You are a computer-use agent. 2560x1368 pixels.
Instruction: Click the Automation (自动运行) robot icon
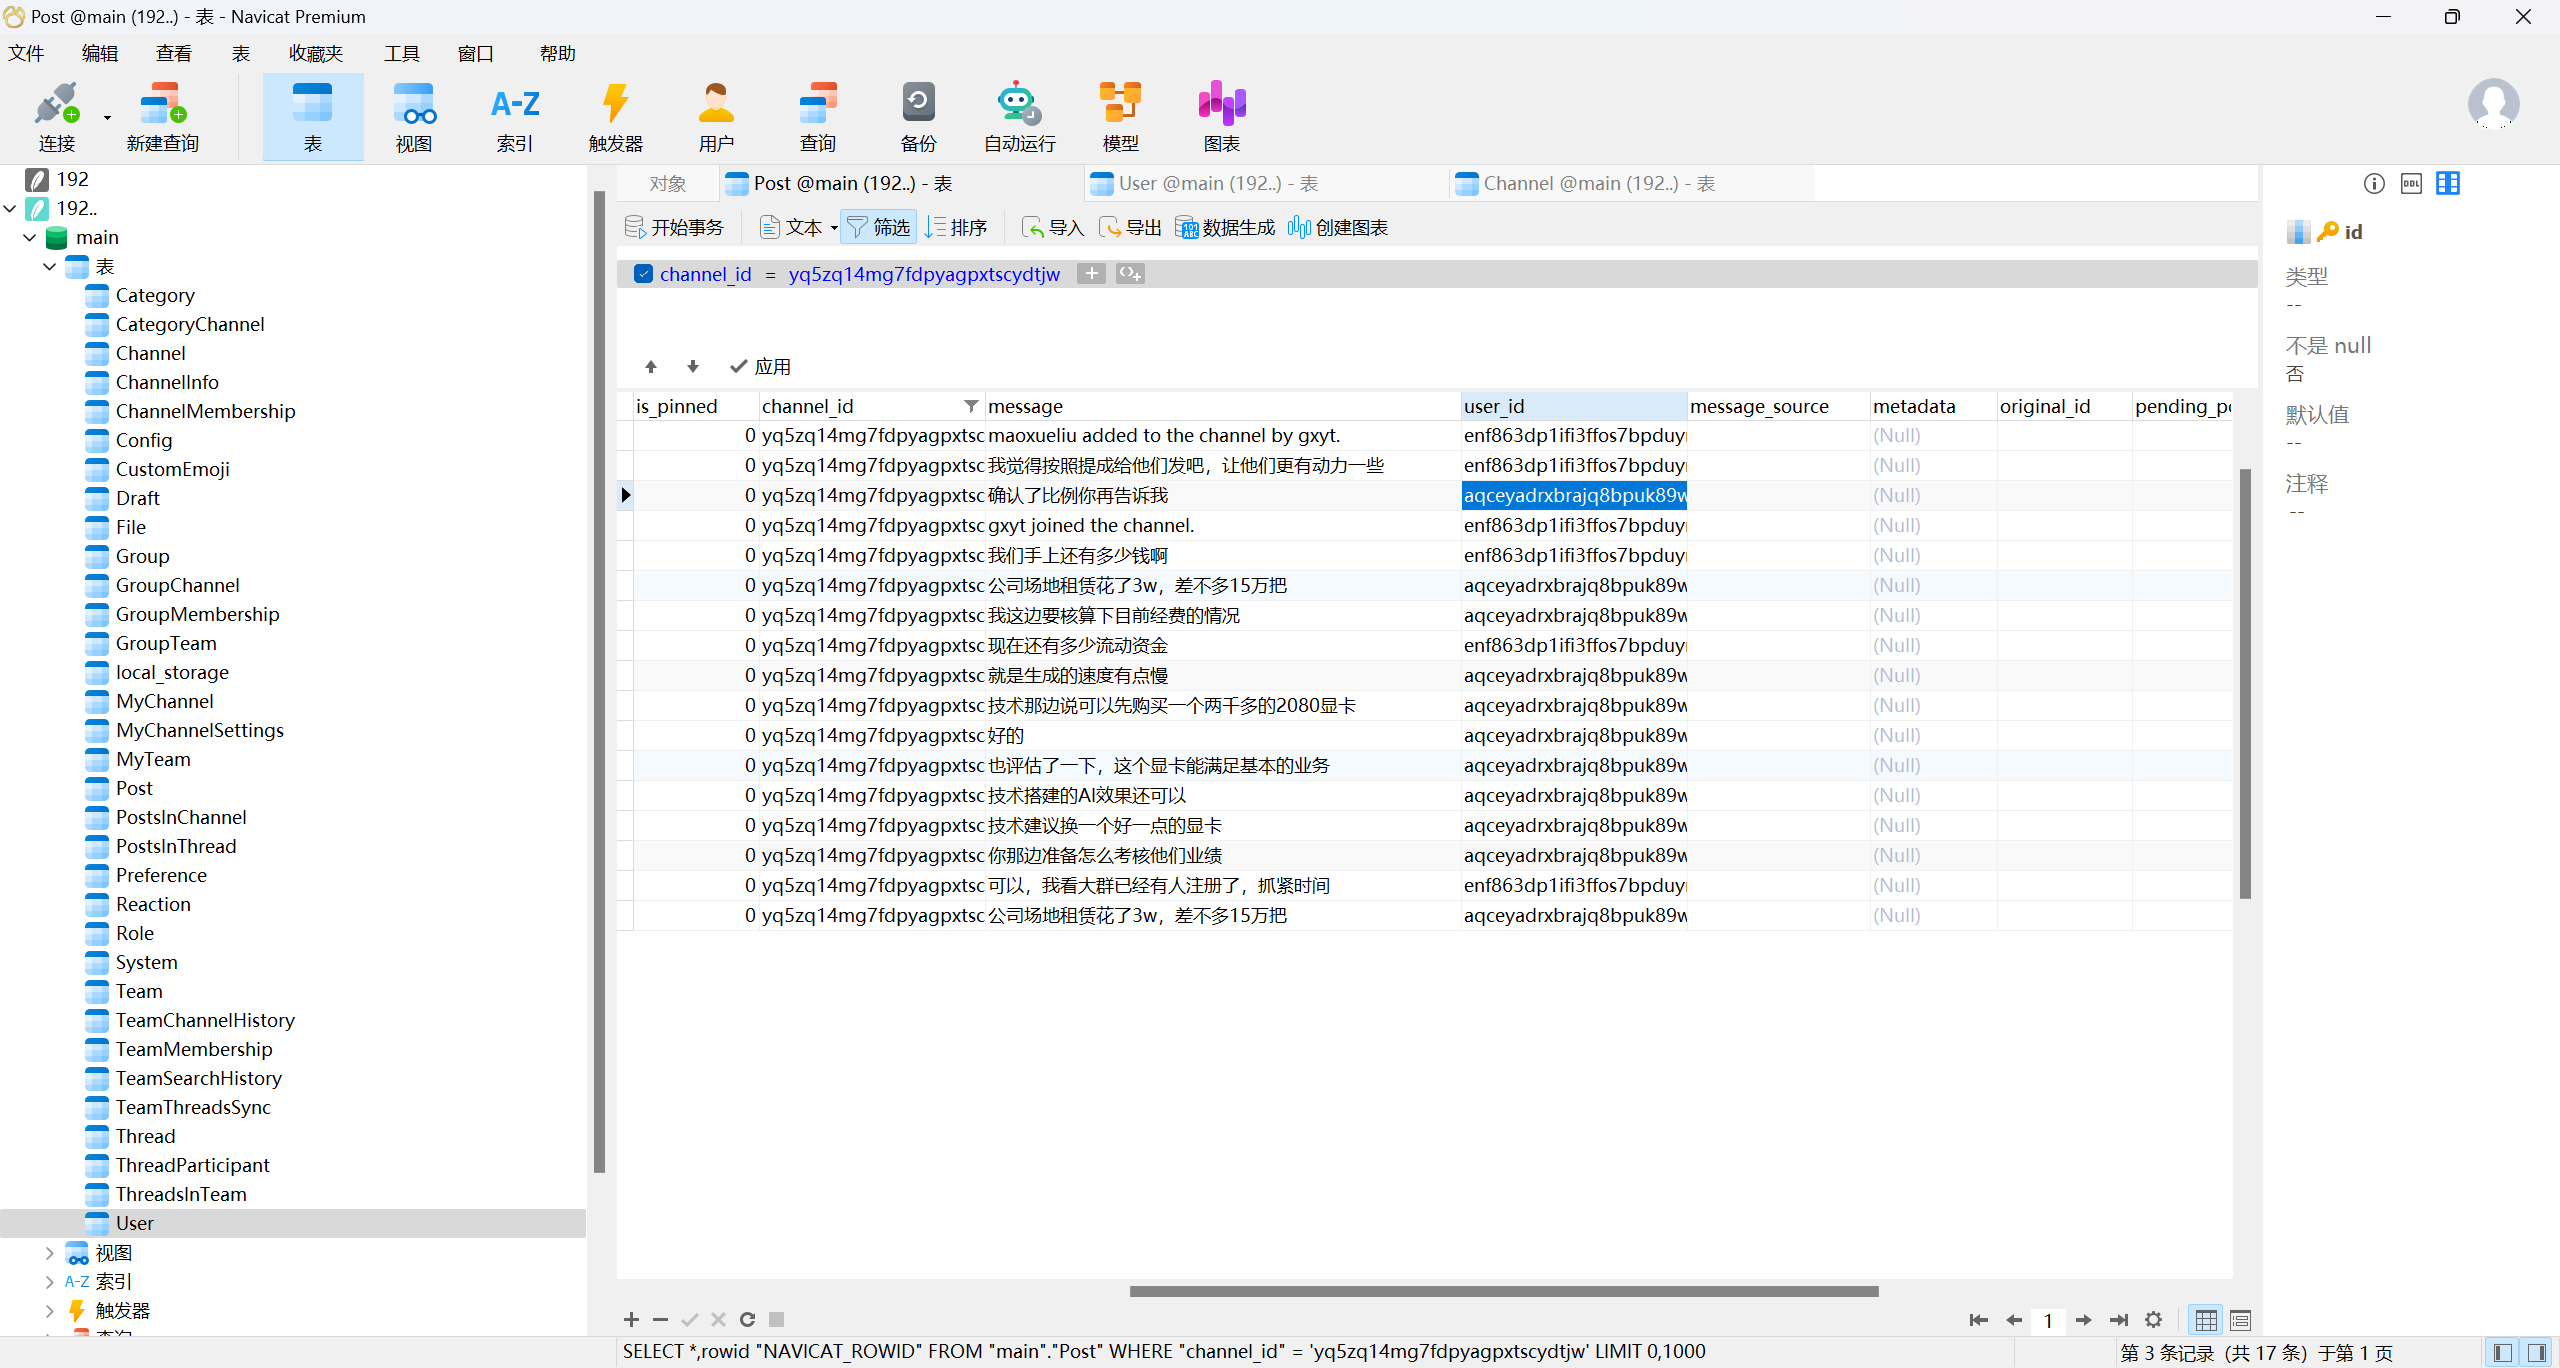click(x=1018, y=104)
